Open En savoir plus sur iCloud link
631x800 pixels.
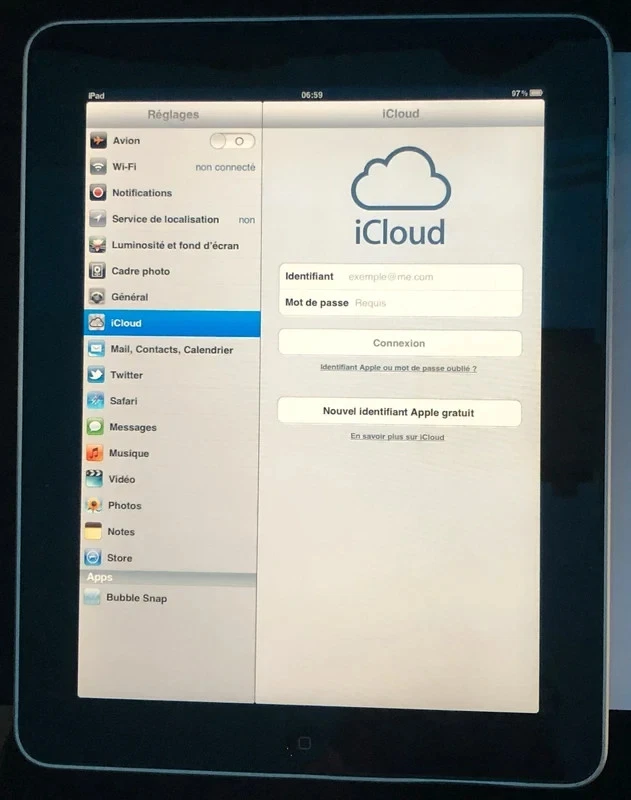tap(397, 437)
